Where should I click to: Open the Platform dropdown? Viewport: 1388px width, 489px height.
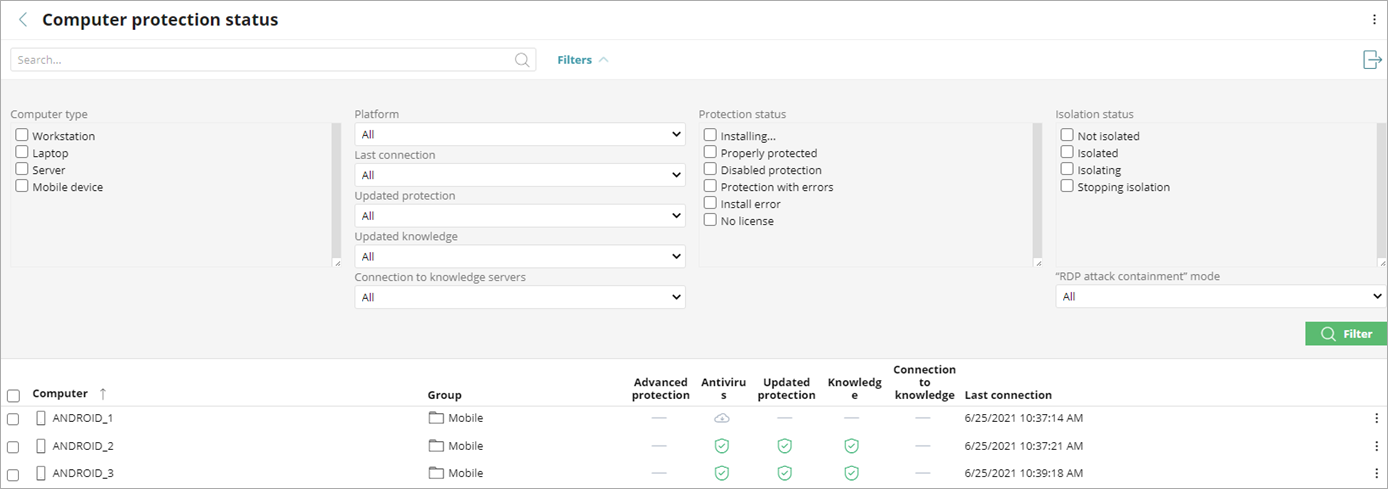click(x=519, y=134)
